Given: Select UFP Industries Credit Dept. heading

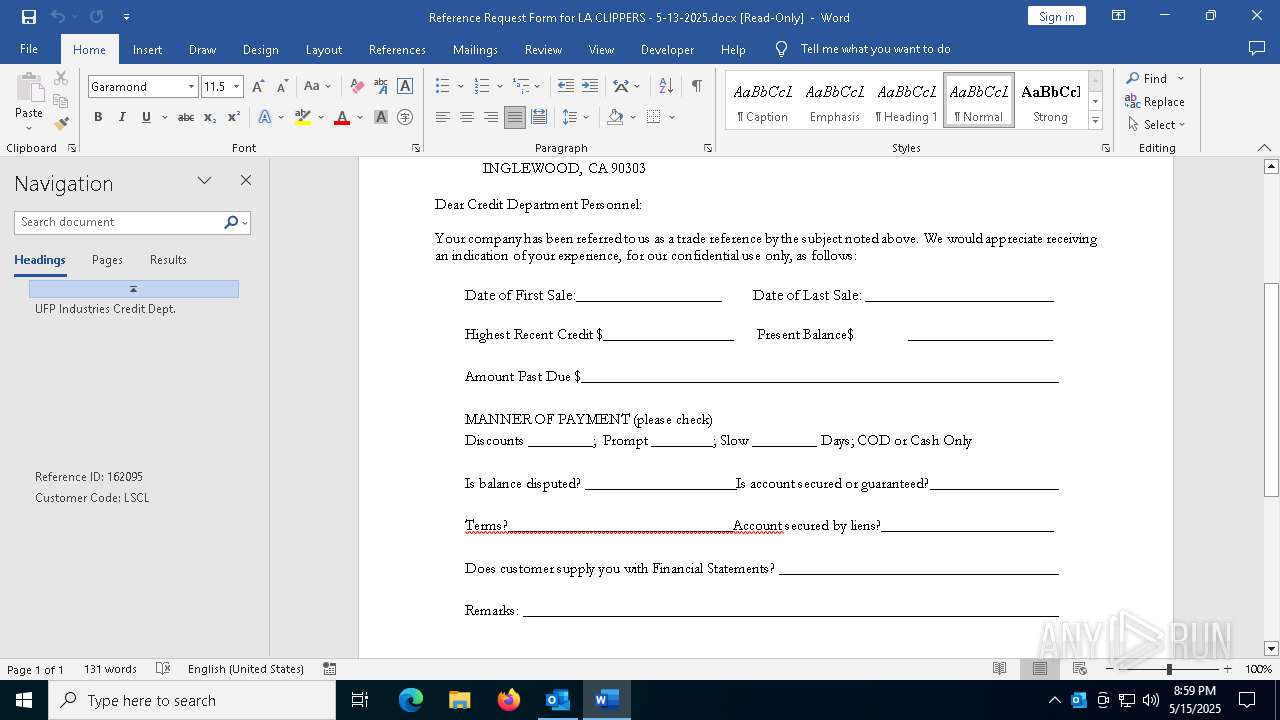Looking at the screenshot, I should click(x=105, y=309).
